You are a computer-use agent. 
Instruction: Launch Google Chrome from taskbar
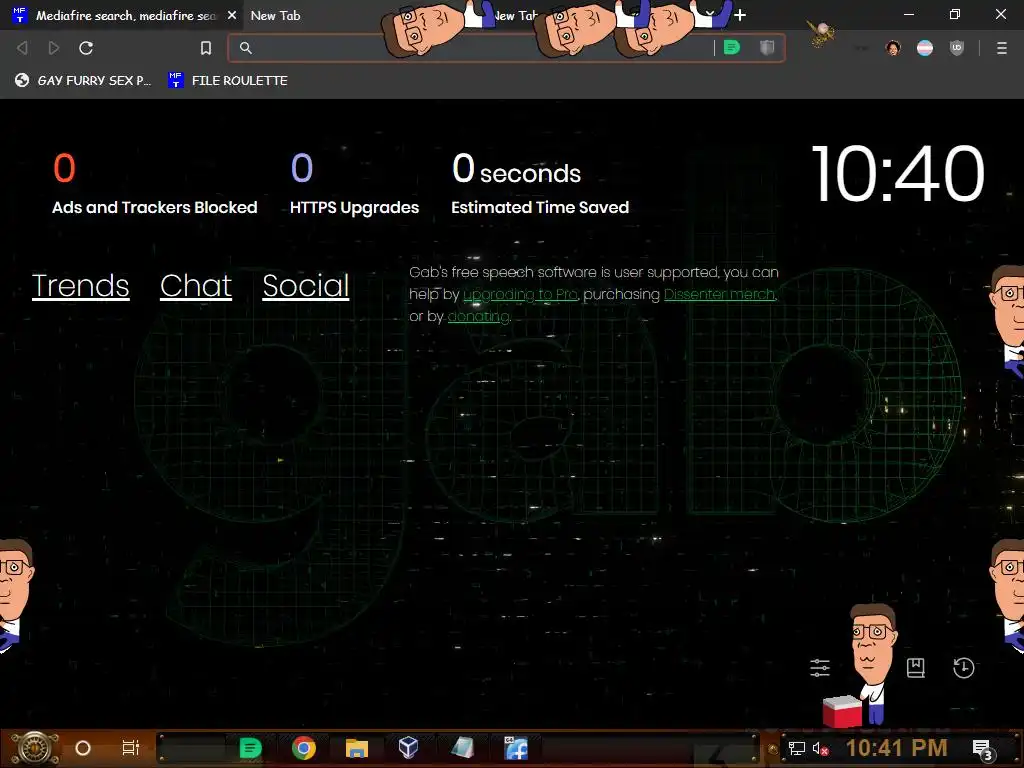pos(304,748)
